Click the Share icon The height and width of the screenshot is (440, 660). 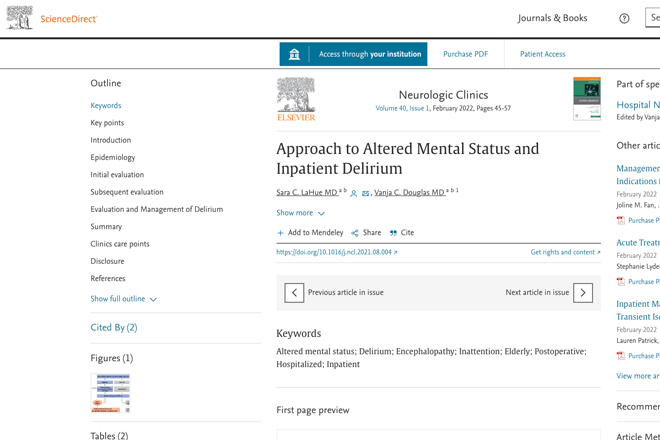point(355,233)
